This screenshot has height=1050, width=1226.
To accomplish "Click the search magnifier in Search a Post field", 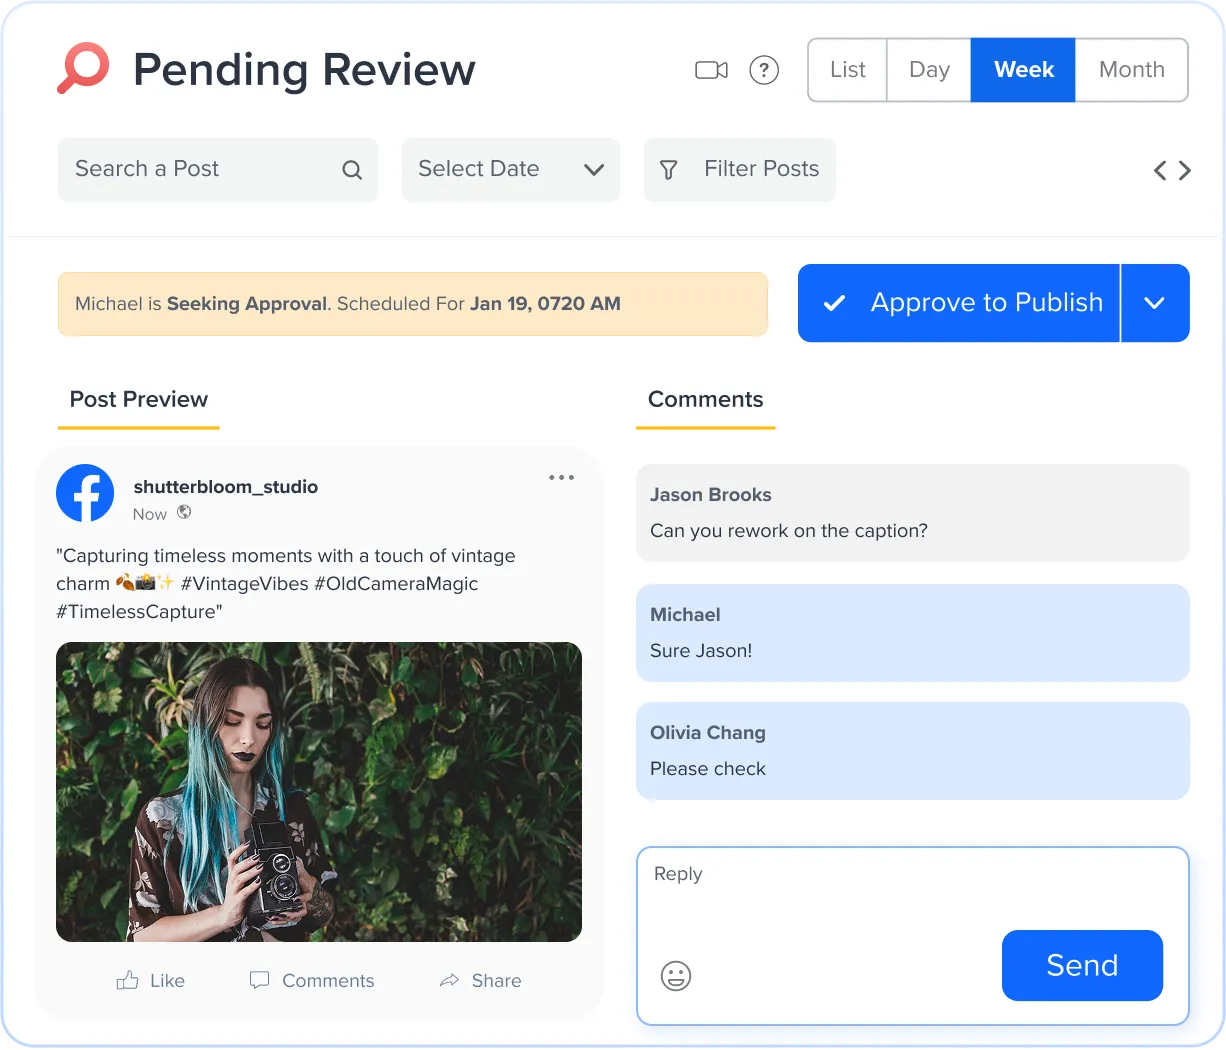I will 352,170.
